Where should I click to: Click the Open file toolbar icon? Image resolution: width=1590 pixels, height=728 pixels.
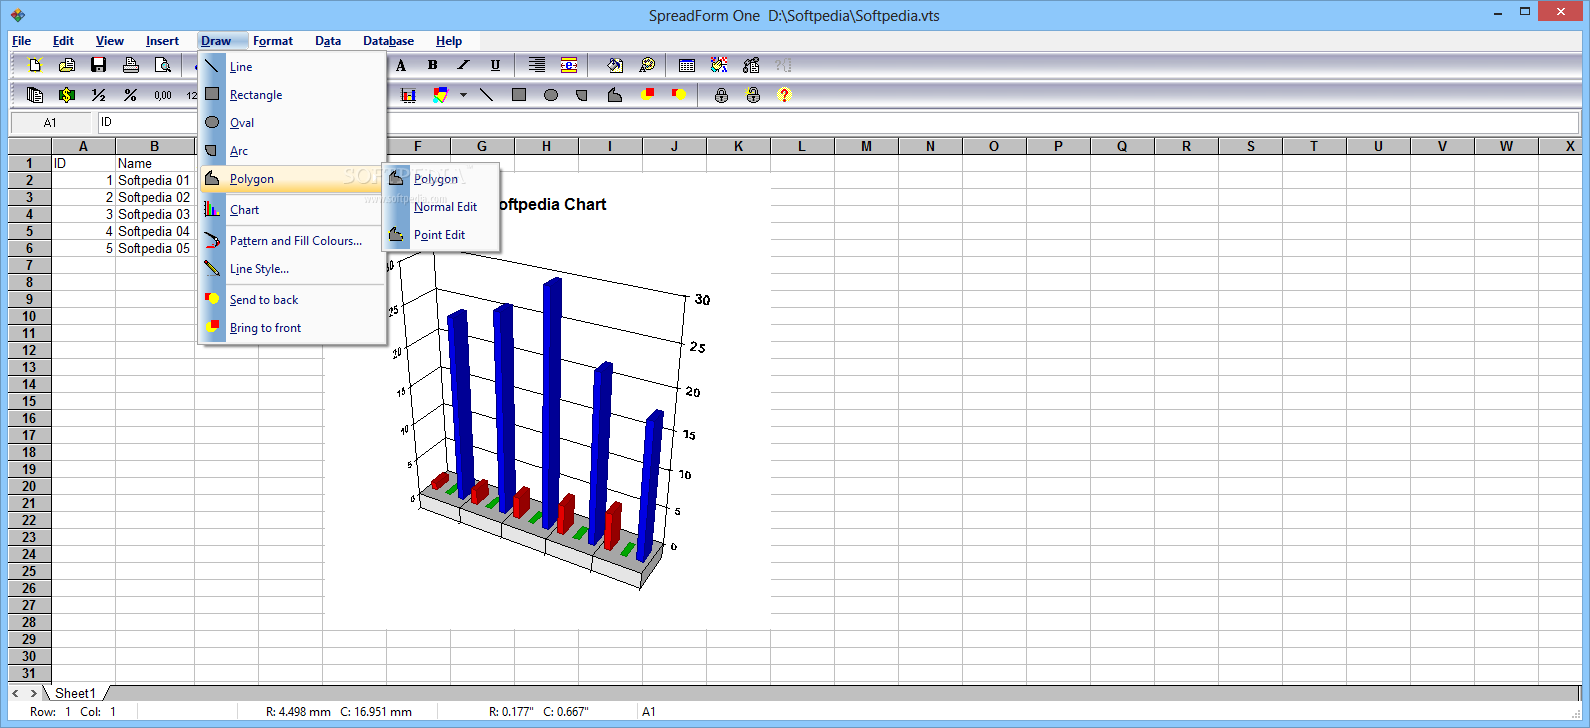click(x=67, y=65)
